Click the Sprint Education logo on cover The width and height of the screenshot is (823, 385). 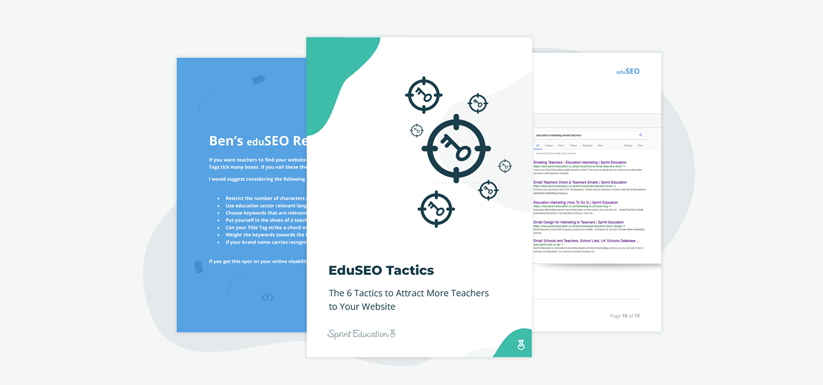click(361, 333)
